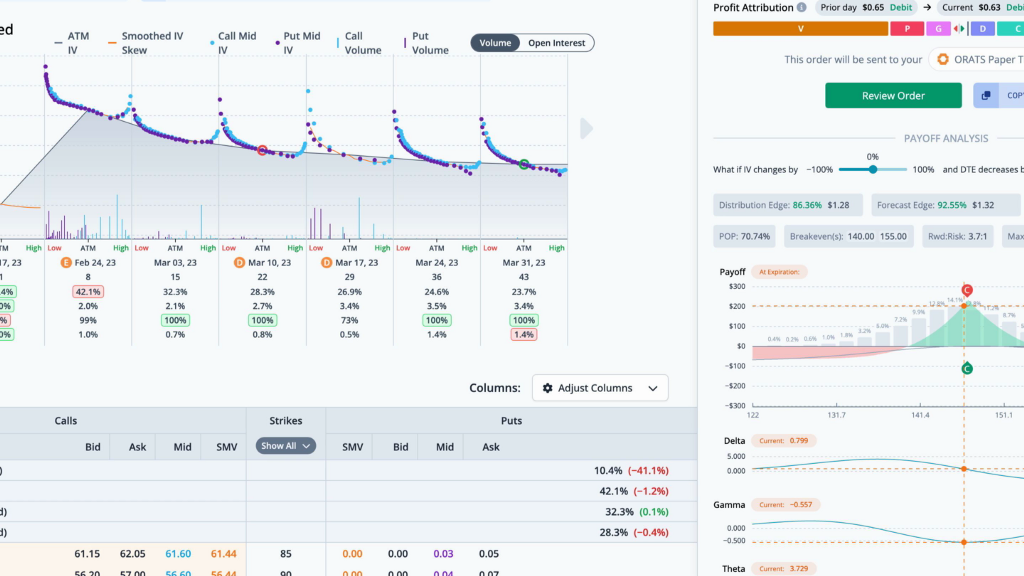Click the IV change slider handle

pyautogui.click(x=872, y=169)
